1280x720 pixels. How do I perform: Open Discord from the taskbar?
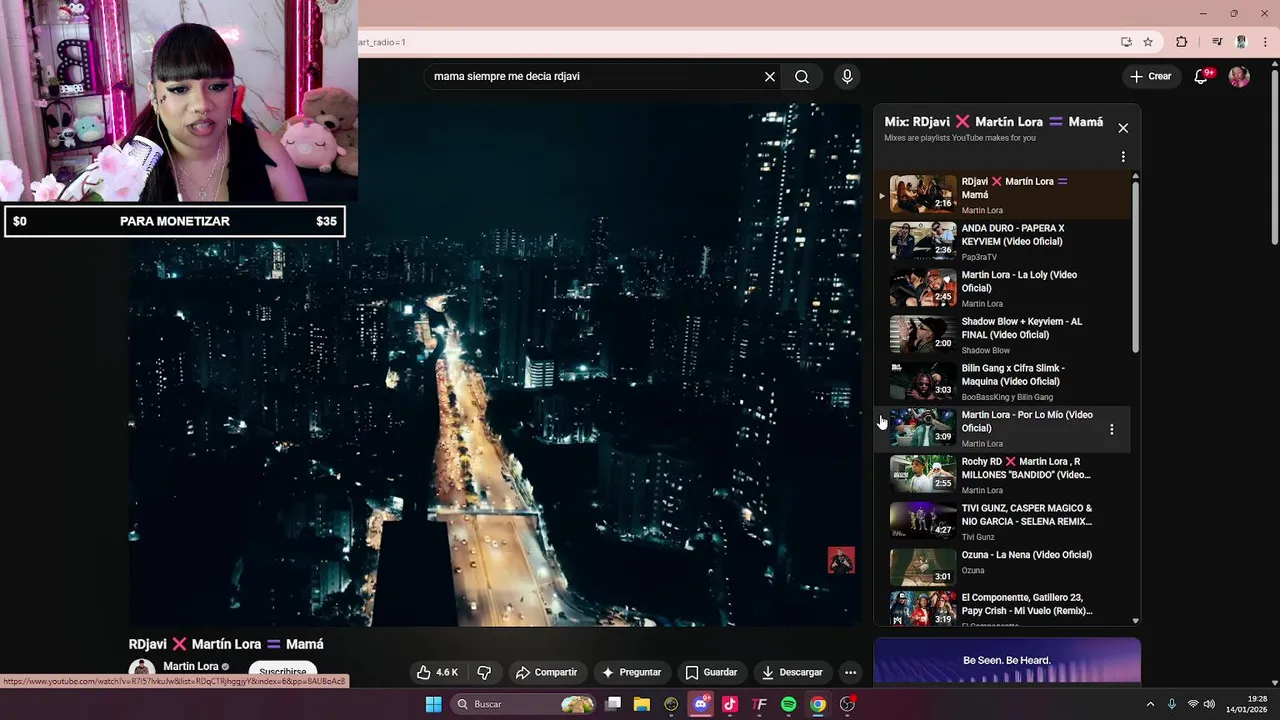tap(701, 704)
